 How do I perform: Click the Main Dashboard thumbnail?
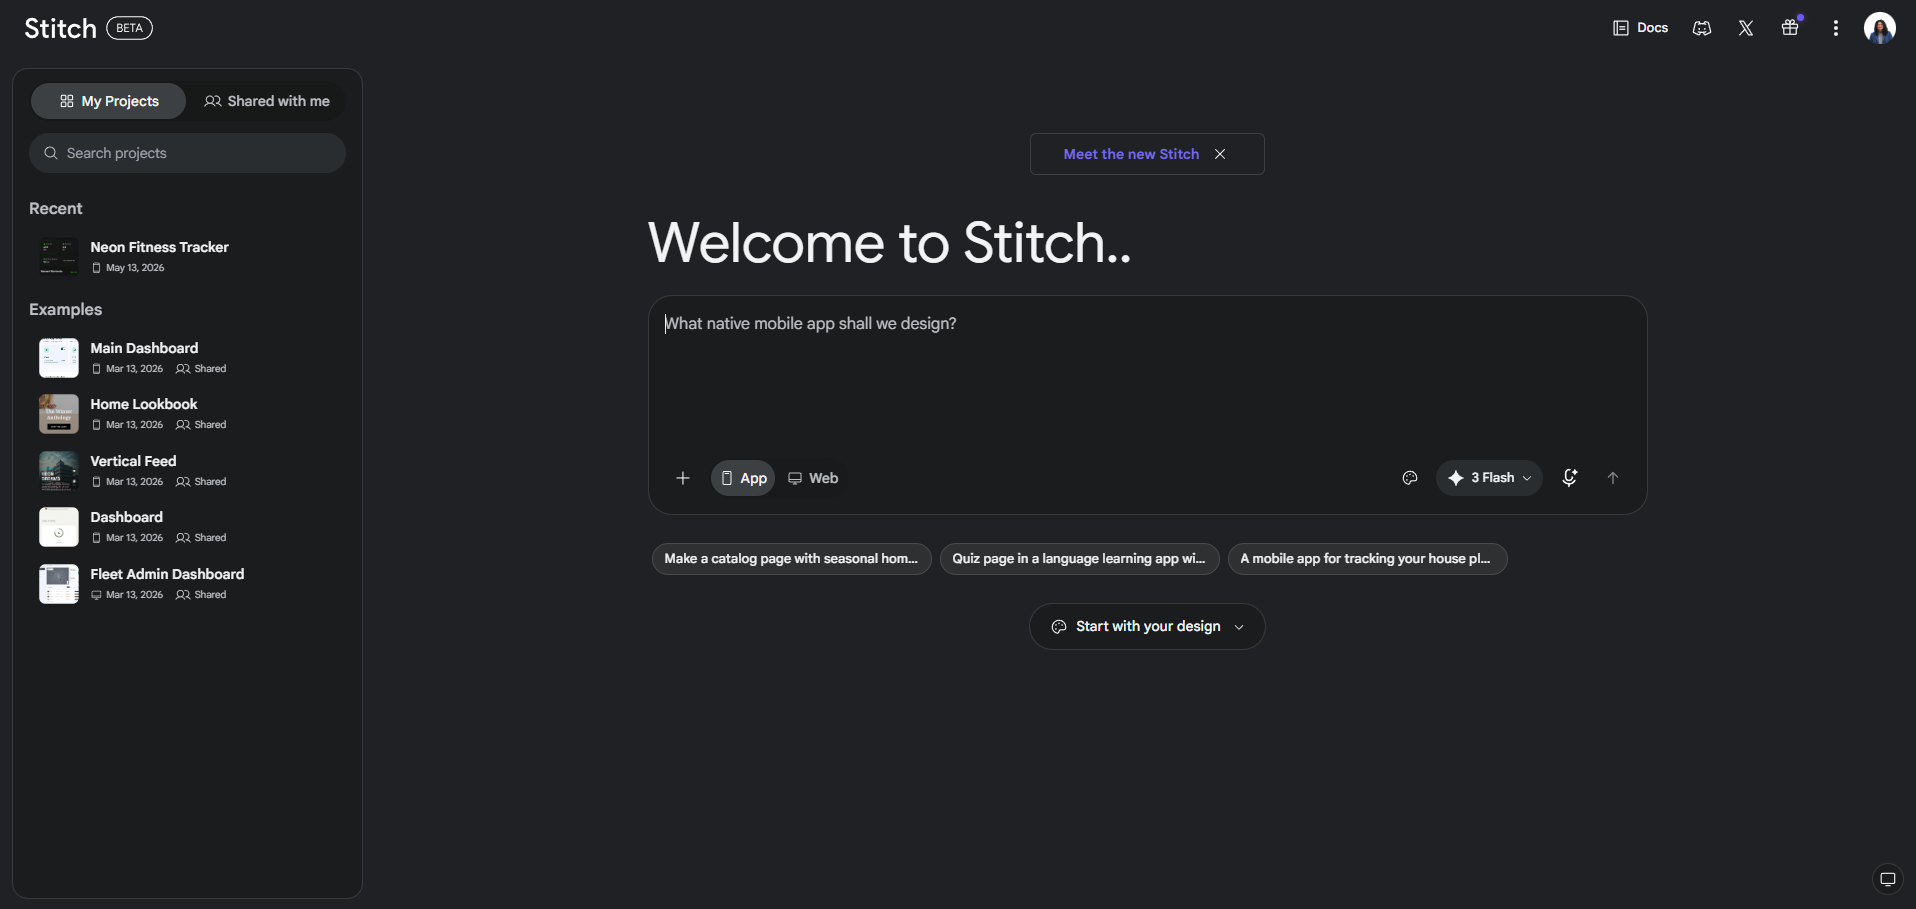tap(59, 358)
